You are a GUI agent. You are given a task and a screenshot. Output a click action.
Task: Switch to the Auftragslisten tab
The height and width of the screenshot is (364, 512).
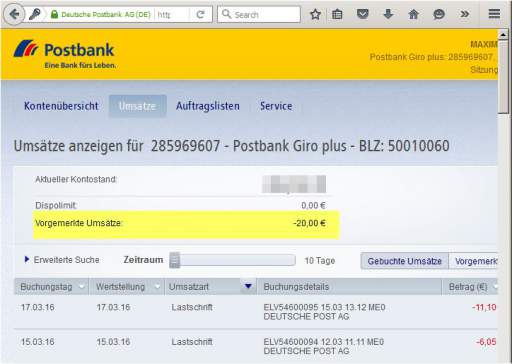click(x=208, y=106)
